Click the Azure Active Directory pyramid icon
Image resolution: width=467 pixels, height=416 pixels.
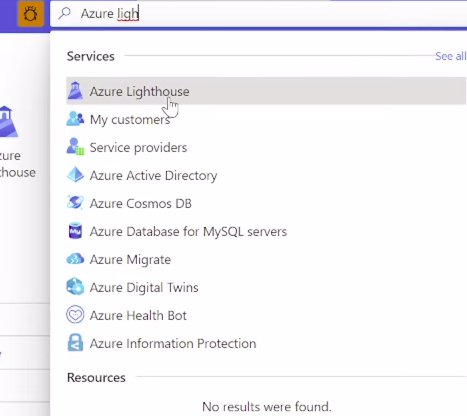click(75, 175)
